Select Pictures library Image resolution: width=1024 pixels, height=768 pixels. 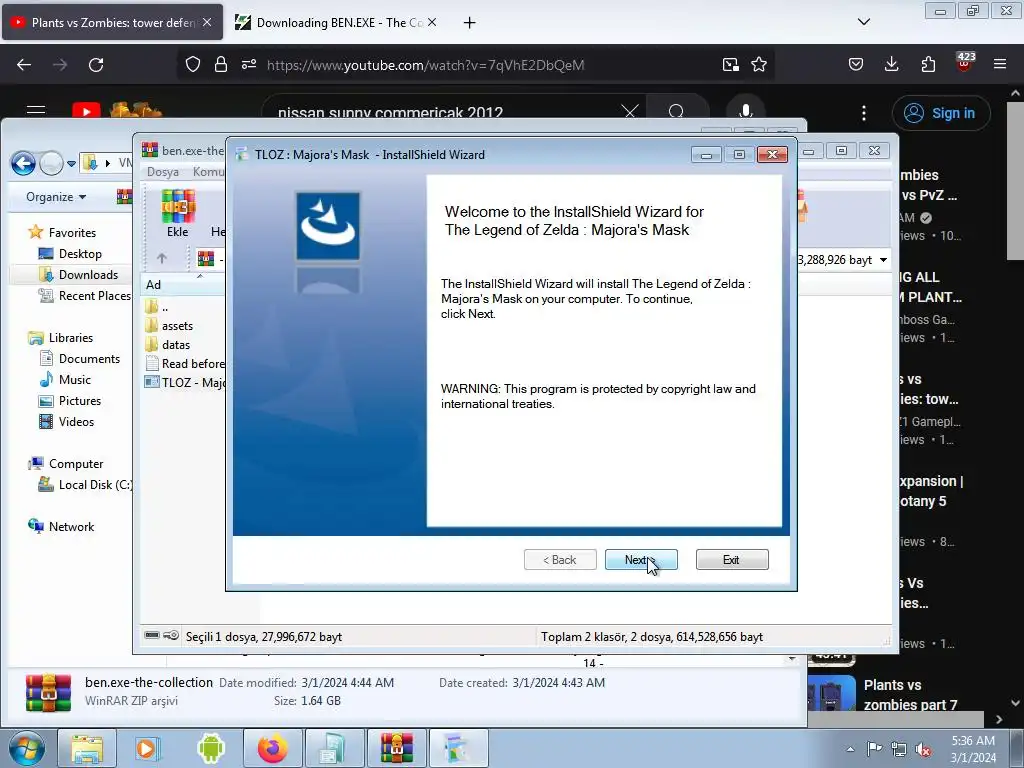(x=70, y=400)
